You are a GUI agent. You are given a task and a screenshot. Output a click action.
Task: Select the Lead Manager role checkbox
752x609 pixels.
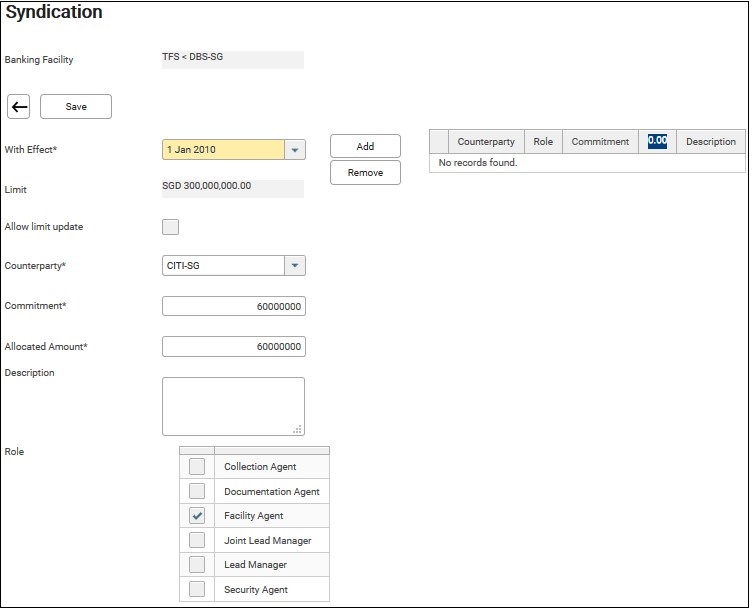point(197,565)
